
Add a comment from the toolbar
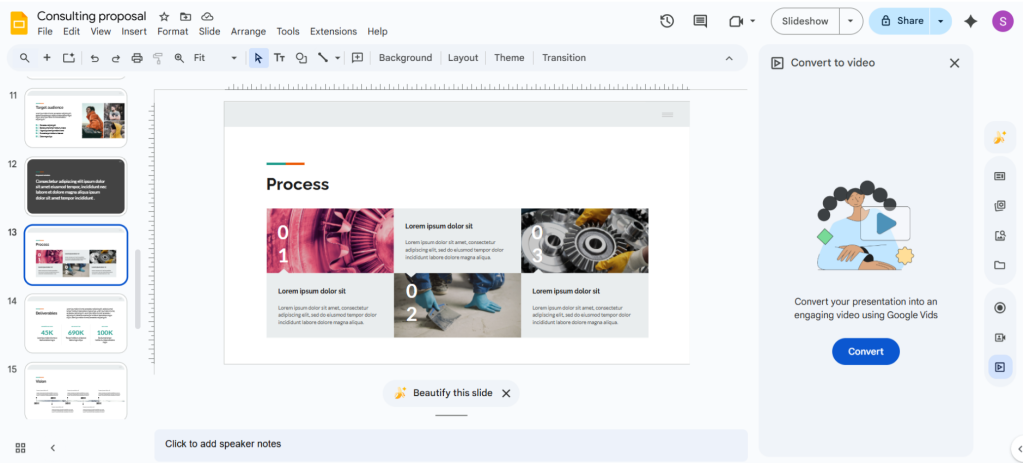coord(357,58)
